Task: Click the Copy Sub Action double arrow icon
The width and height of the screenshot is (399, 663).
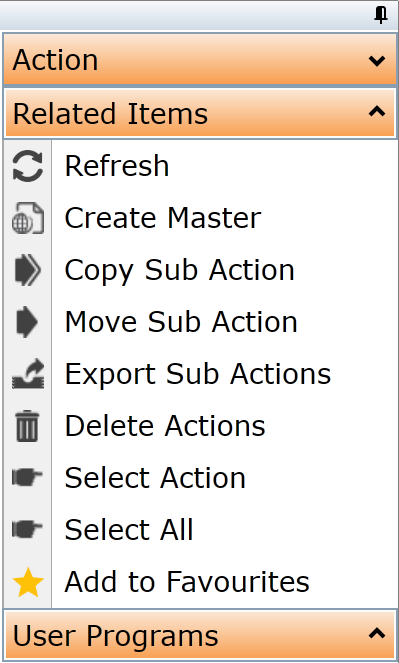Action: click(x=27, y=270)
